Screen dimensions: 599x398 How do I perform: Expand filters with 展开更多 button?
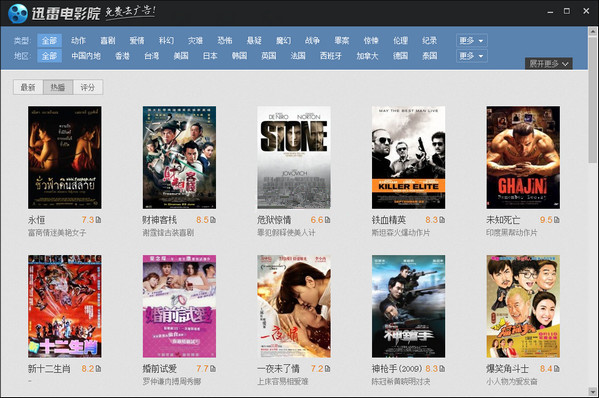pos(549,64)
